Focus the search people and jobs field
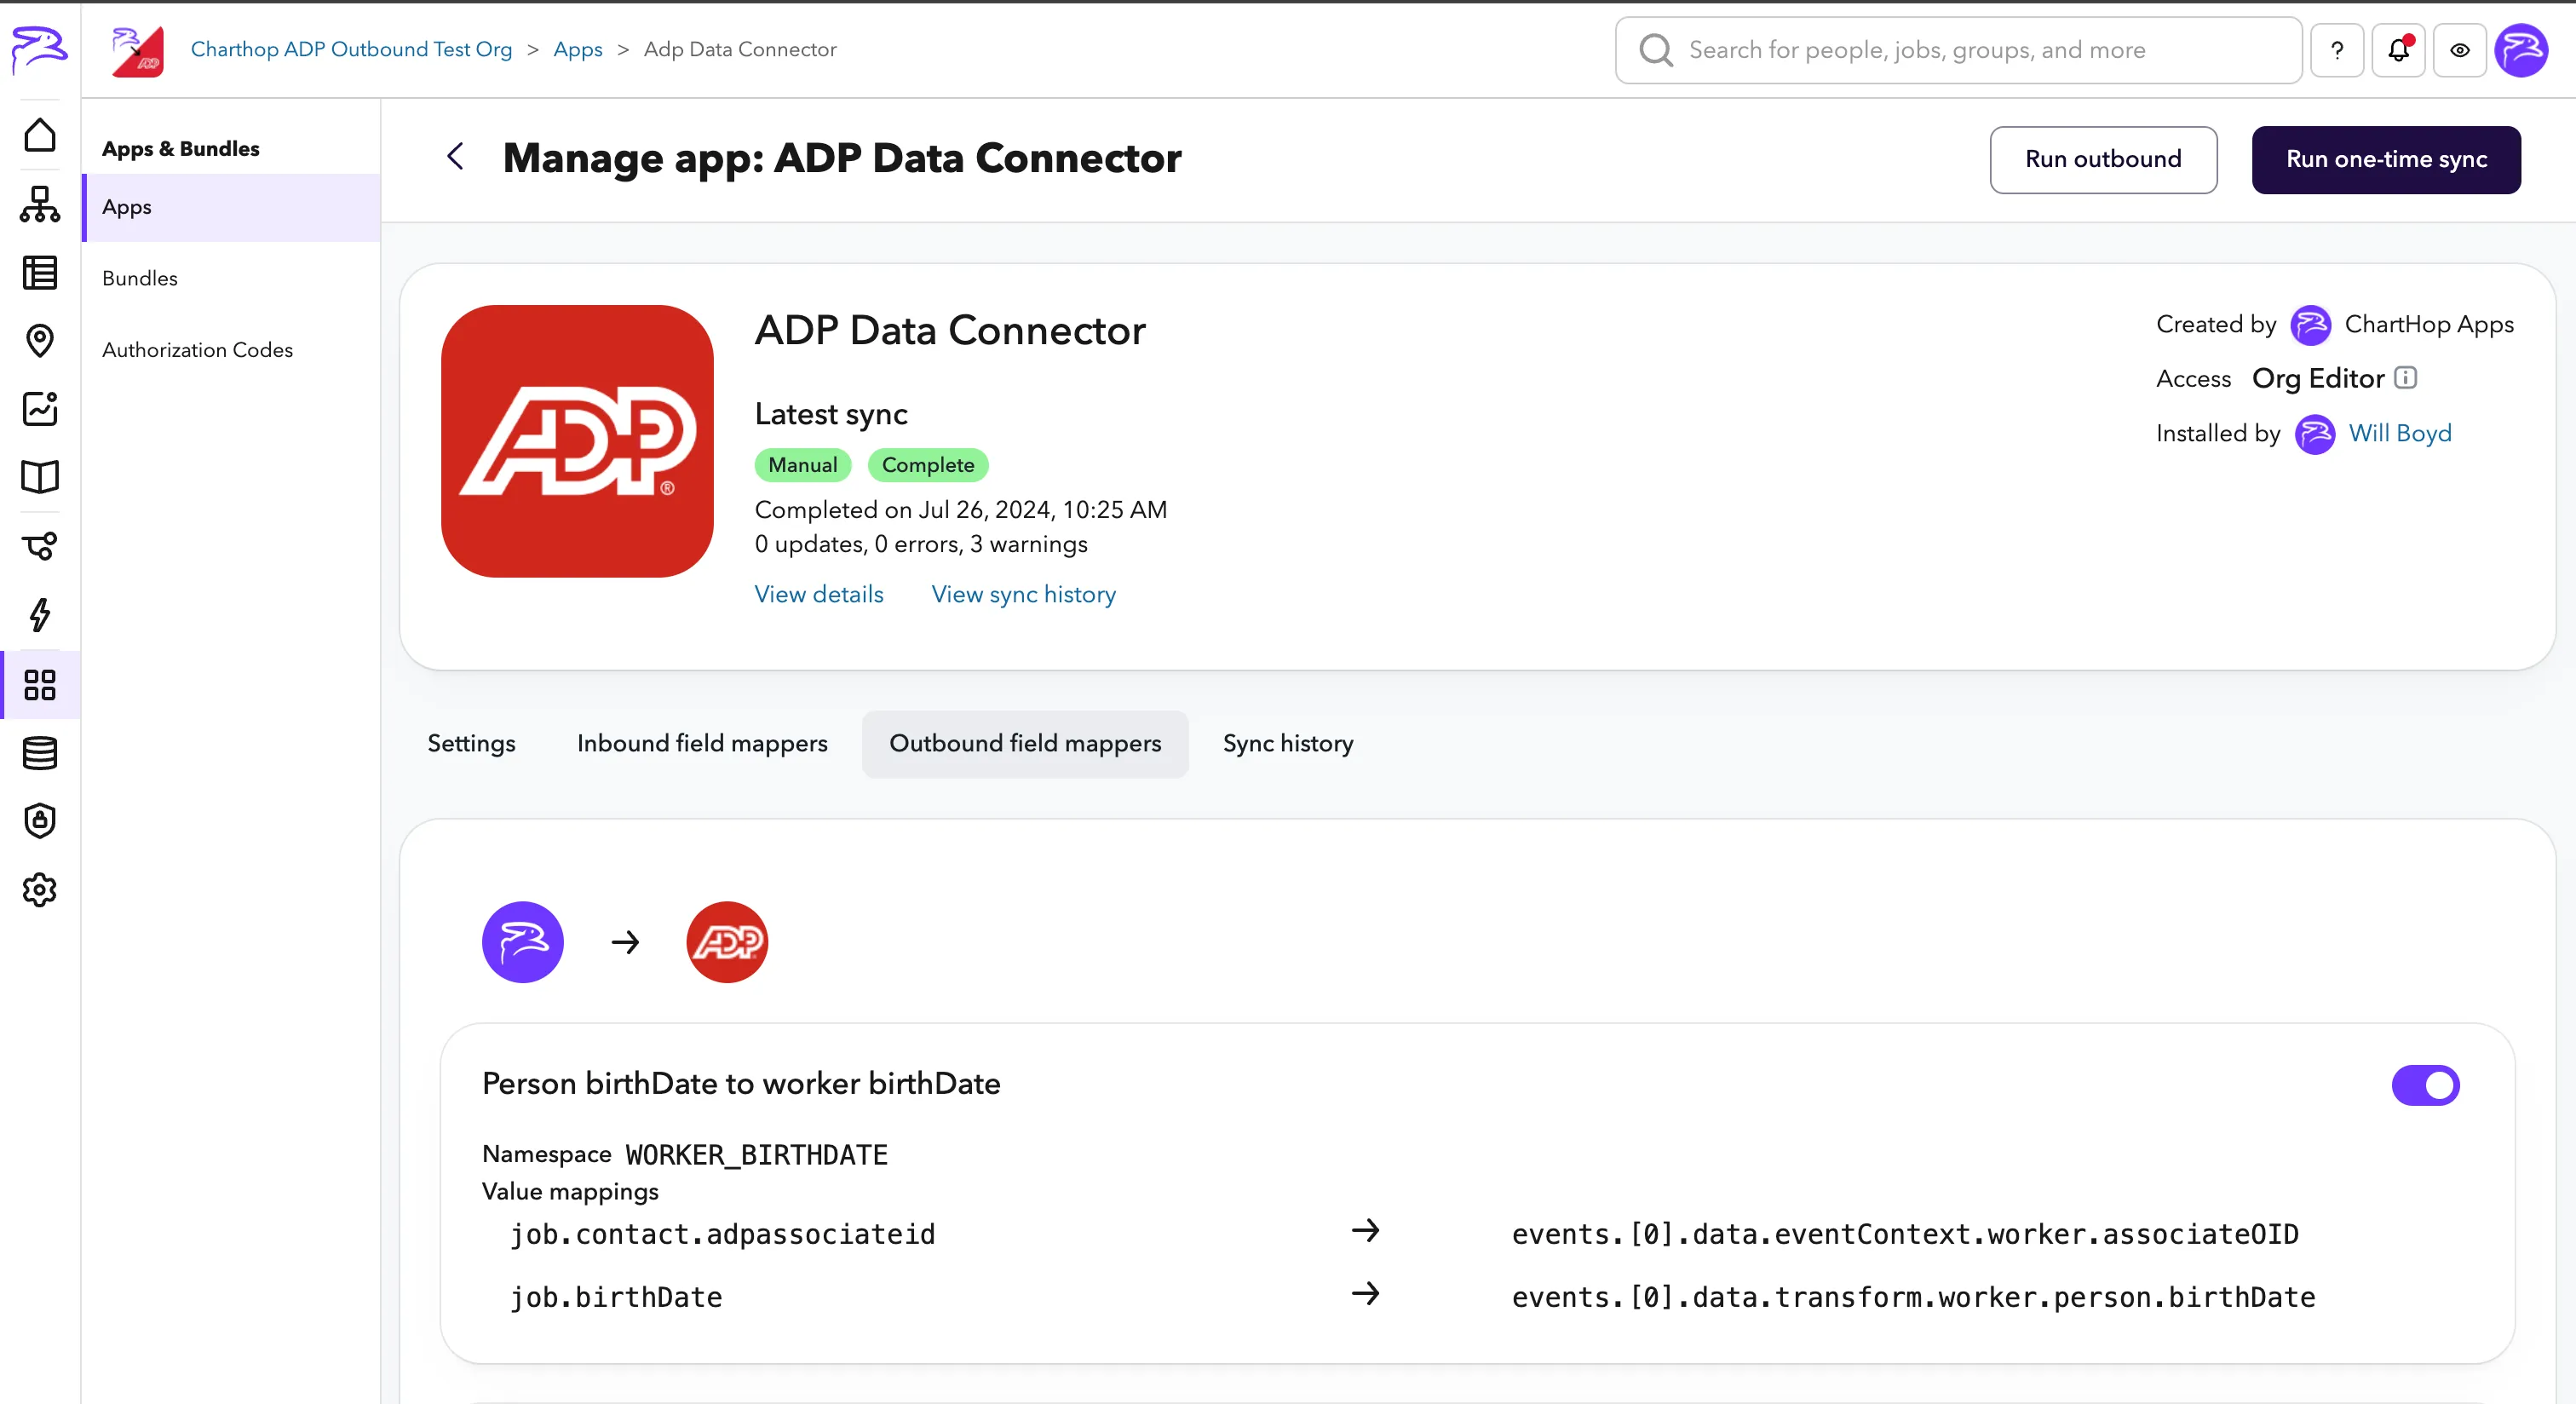Image resolution: width=2576 pixels, height=1404 pixels. coord(1958,50)
